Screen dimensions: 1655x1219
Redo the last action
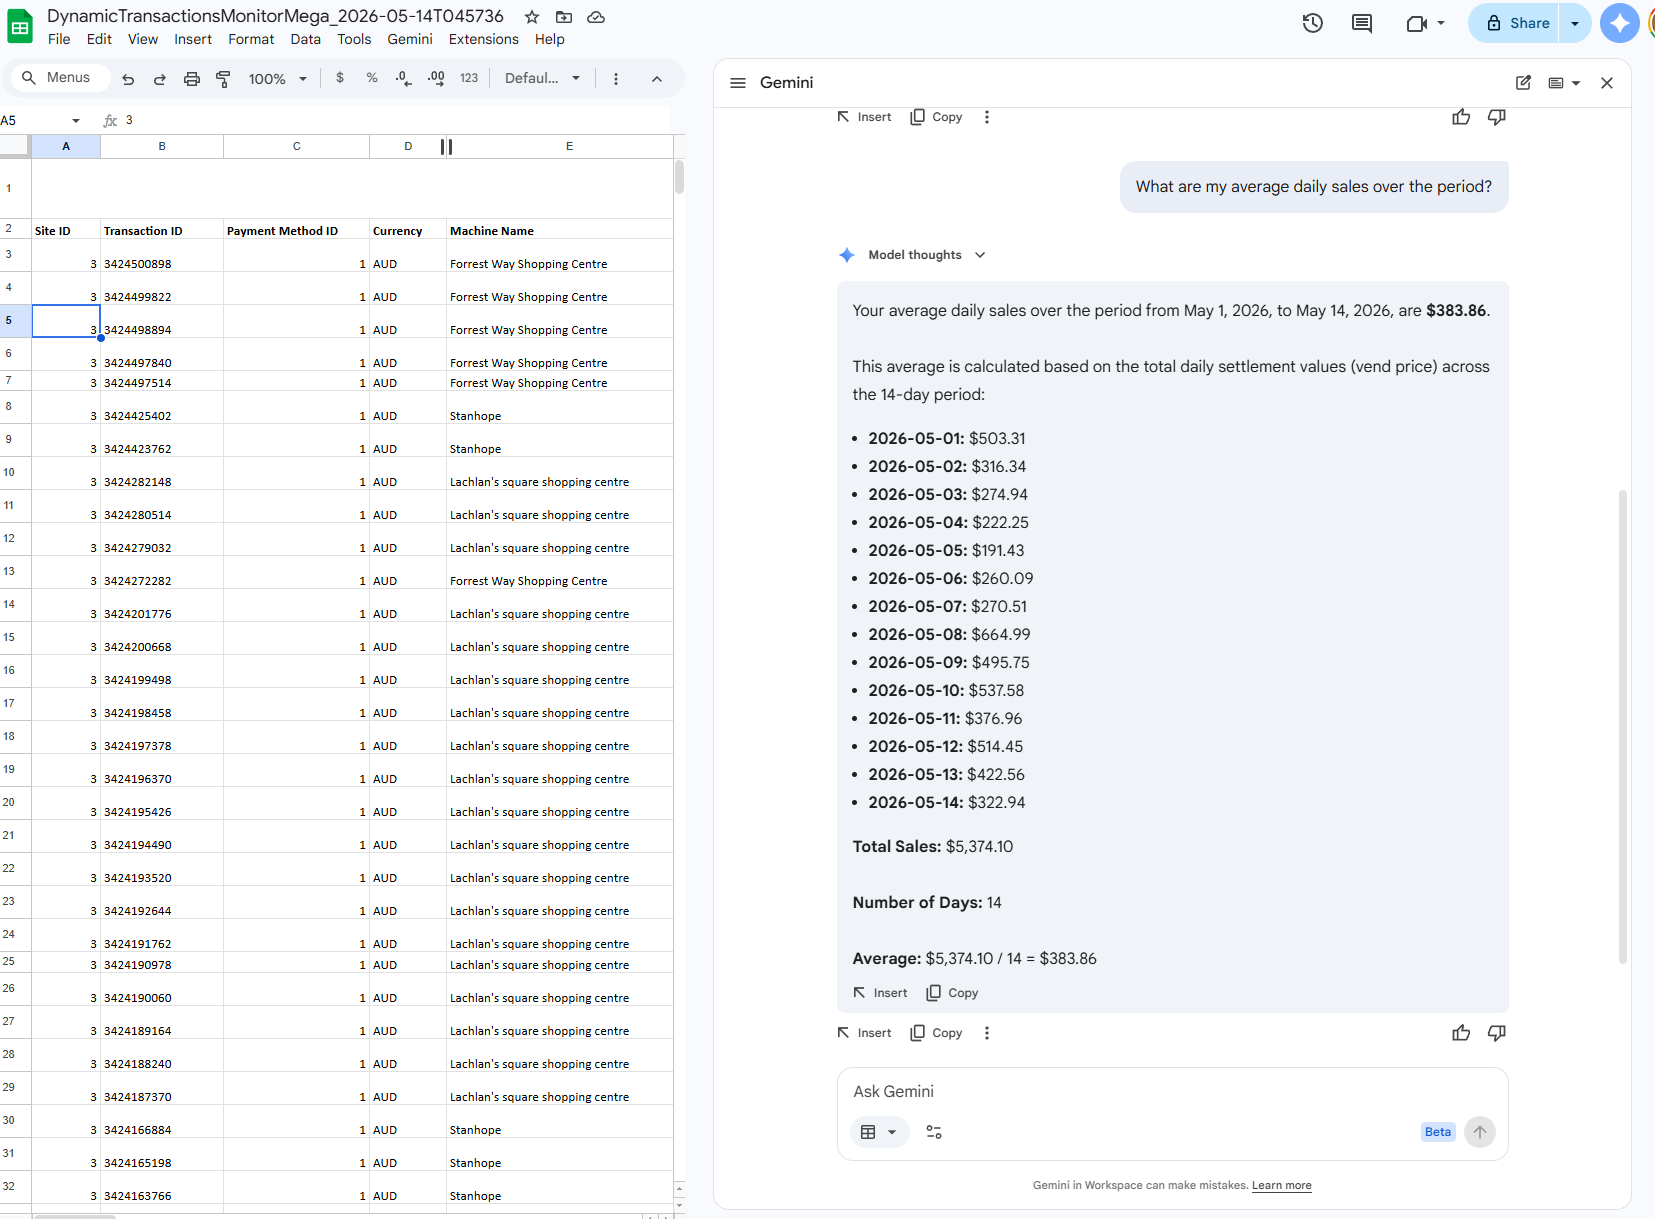point(160,78)
